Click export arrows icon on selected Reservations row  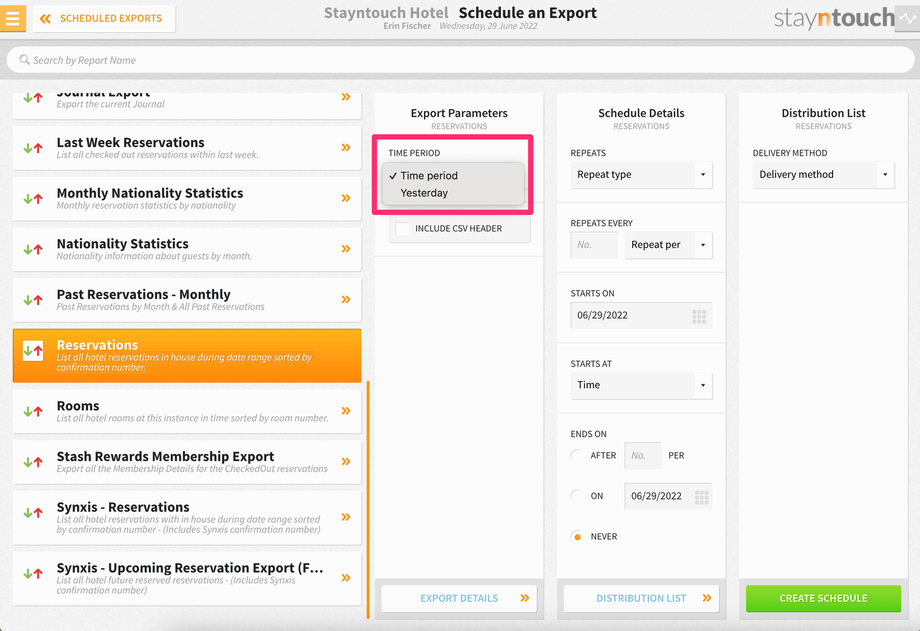point(33,351)
